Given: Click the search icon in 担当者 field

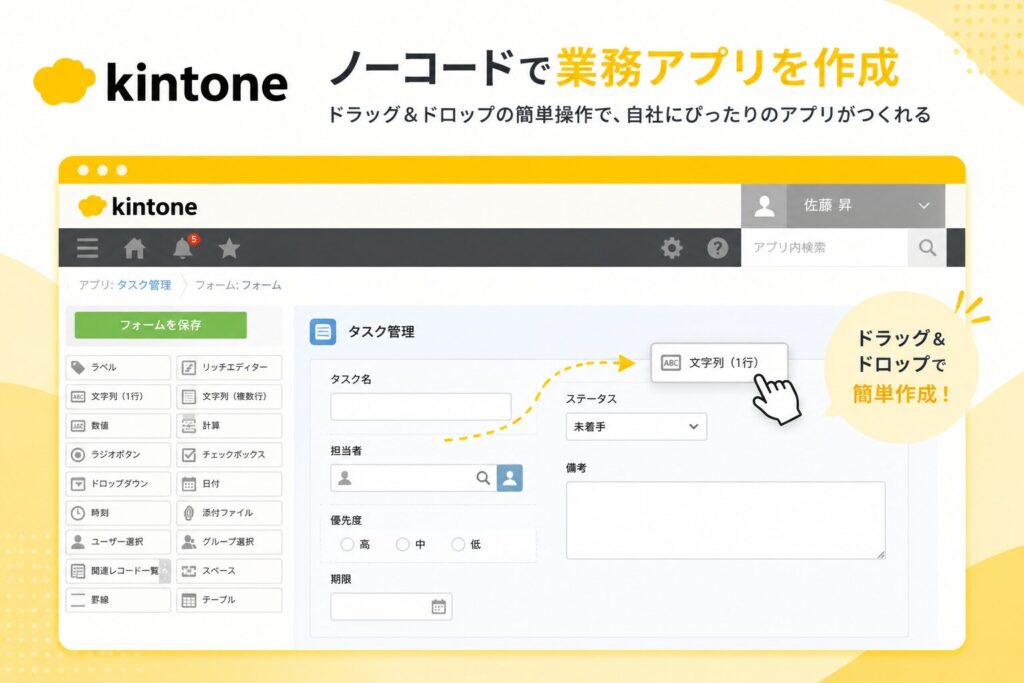Looking at the screenshot, I should [x=483, y=478].
